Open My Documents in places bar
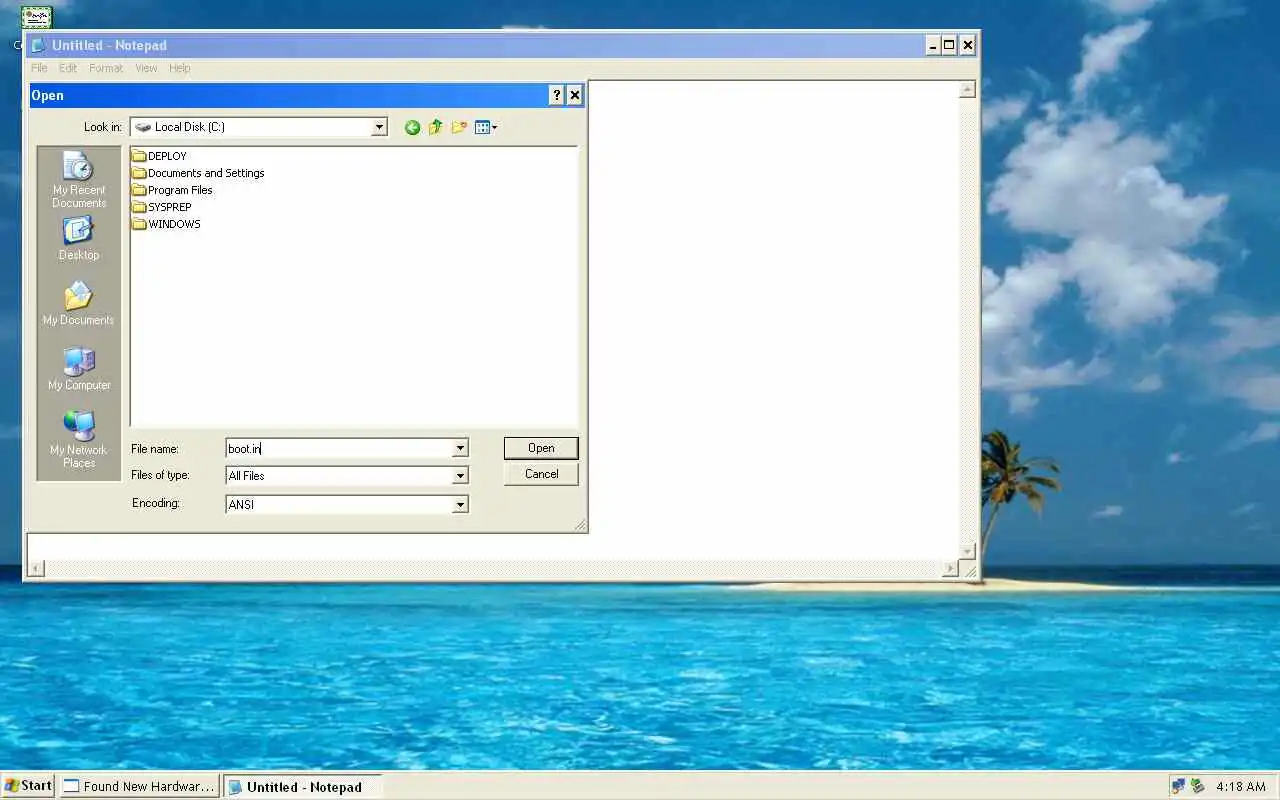Screen dimensions: 1280x800 pyautogui.click(x=79, y=304)
